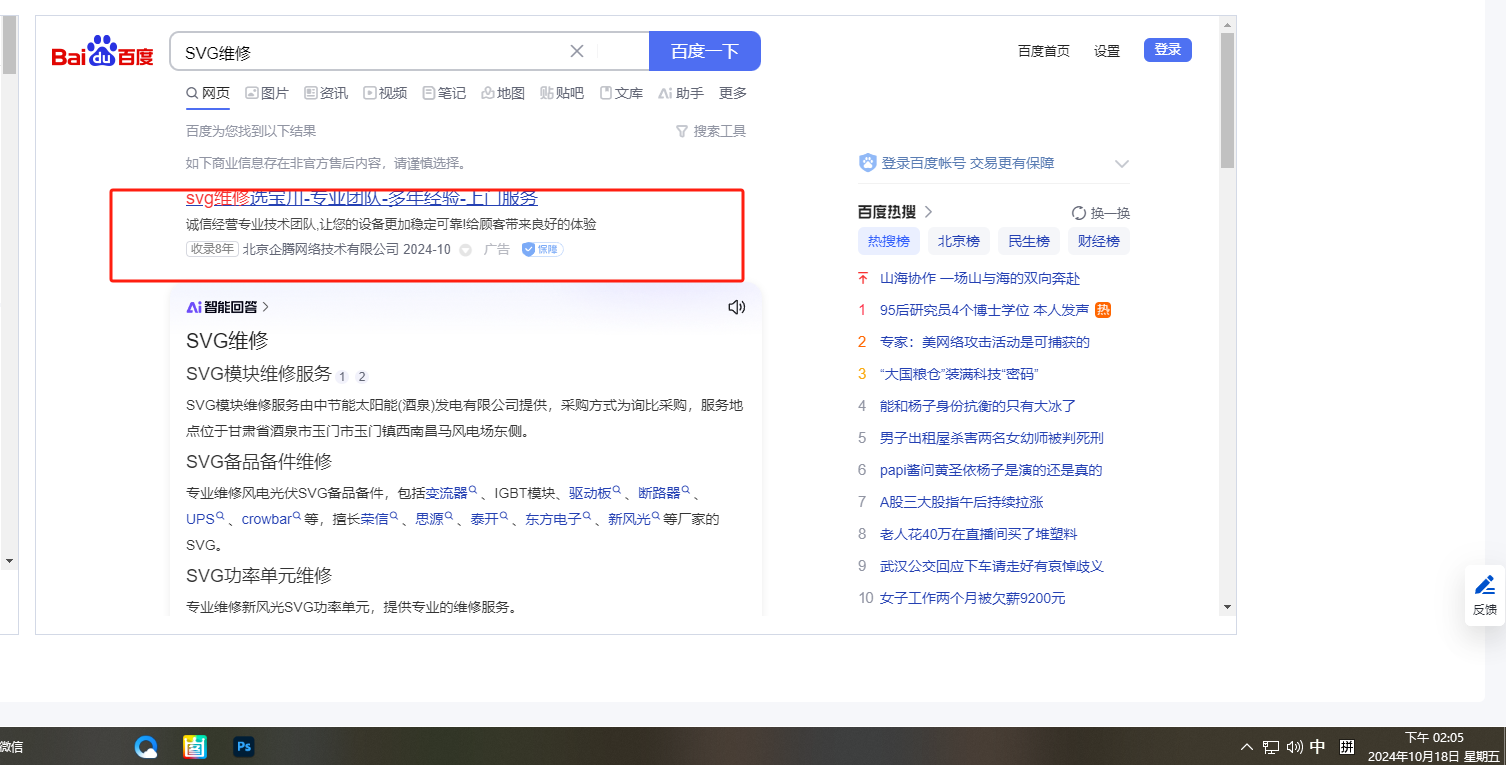Open the 反馈 feedback pencil icon
The width and height of the screenshot is (1506, 765).
point(1485,585)
